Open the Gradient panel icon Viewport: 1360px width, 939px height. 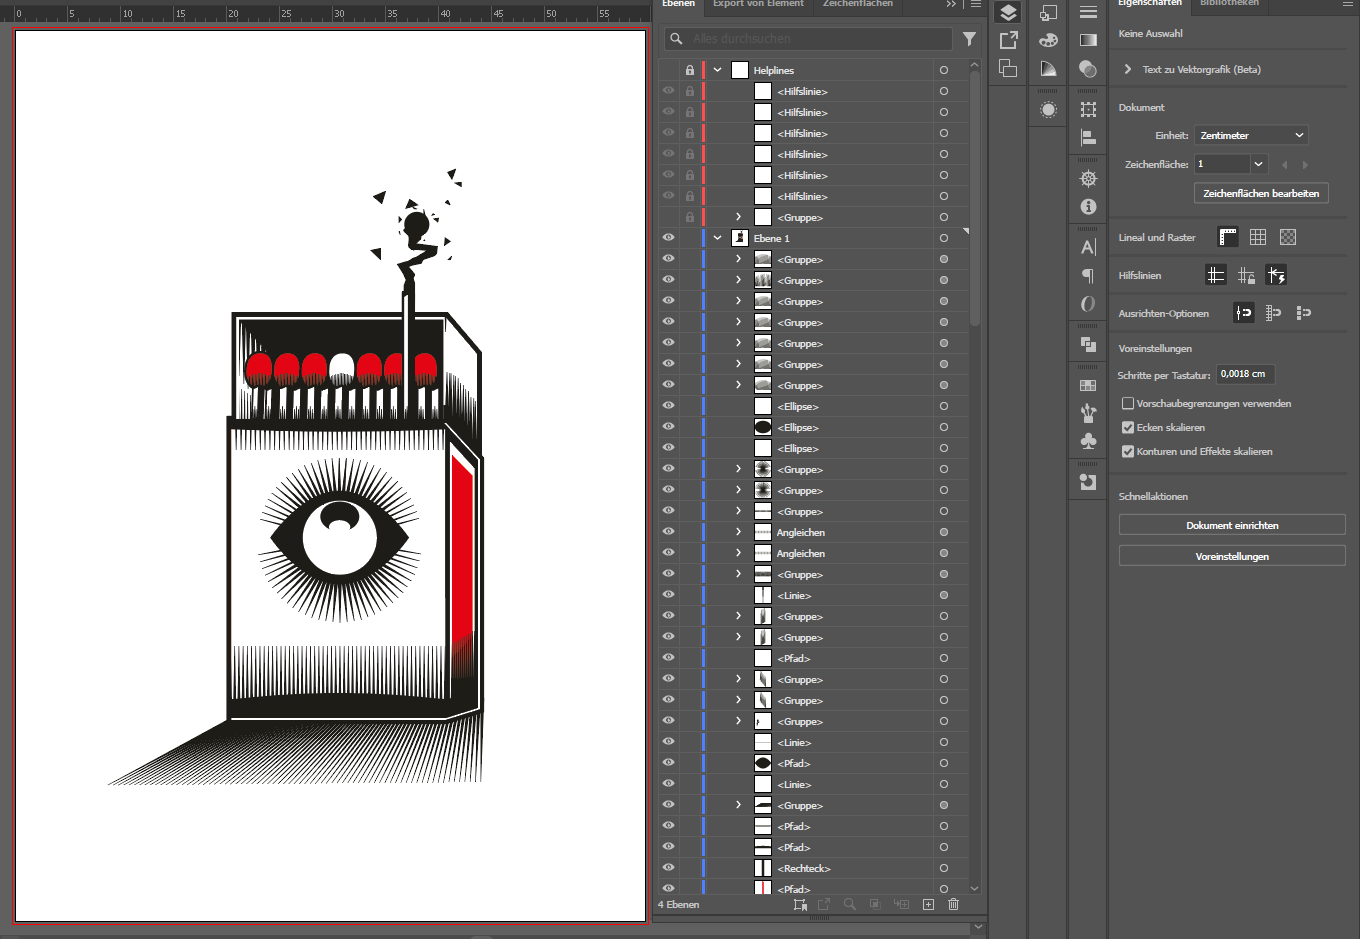1088,40
